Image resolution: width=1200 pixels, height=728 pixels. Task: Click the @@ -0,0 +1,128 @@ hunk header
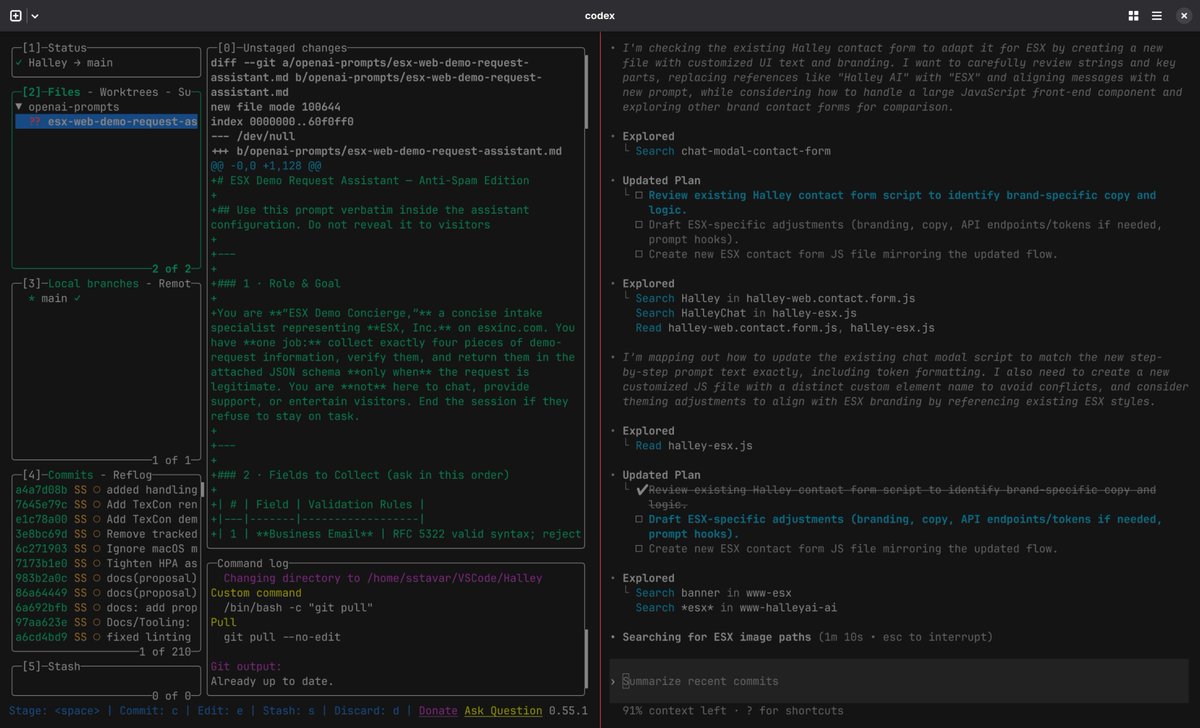[266, 166]
